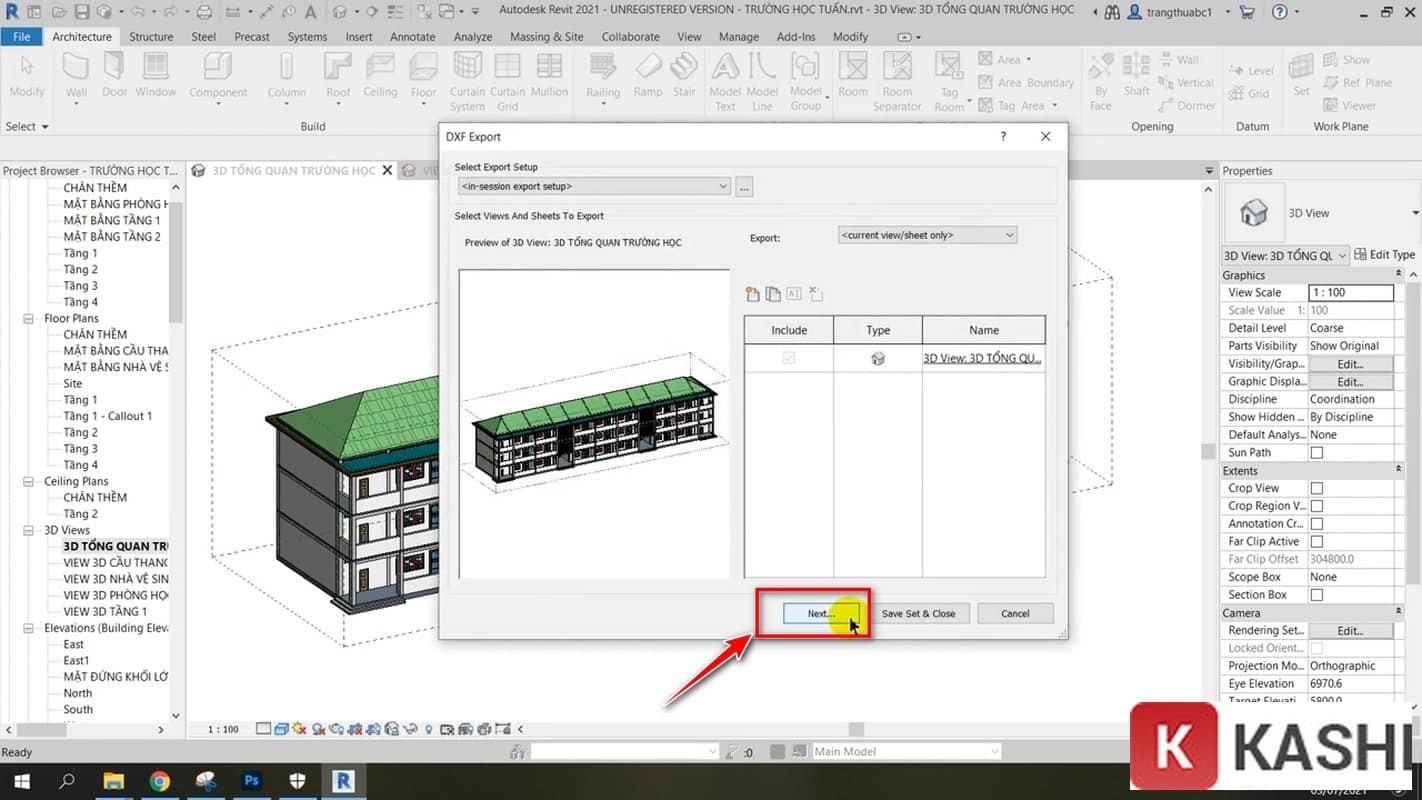Viewport: 1422px width, 800px height.
Task: Switch to the Massing & Site tab
Action: click(x=546, y=37)
